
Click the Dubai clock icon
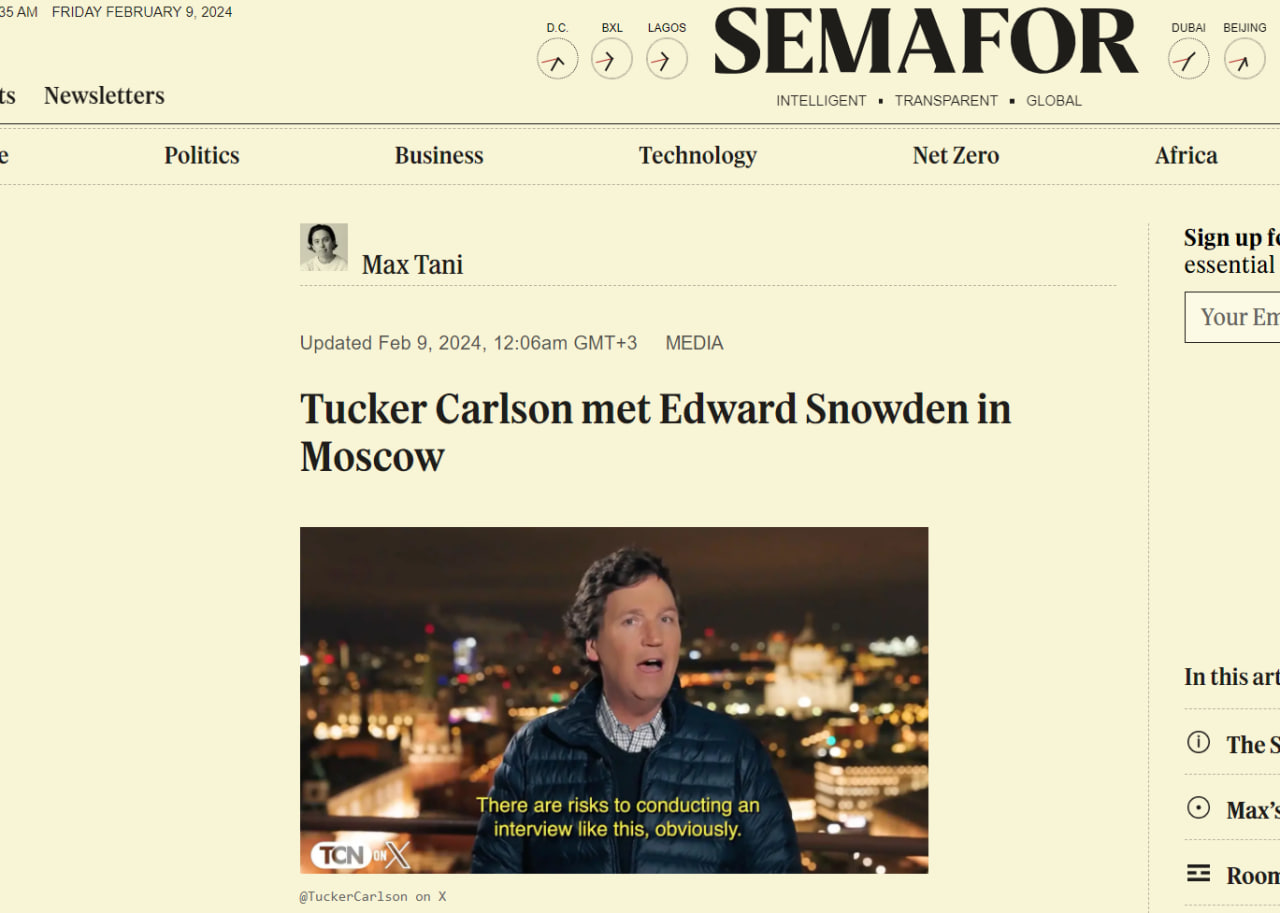click(1188, 59)
